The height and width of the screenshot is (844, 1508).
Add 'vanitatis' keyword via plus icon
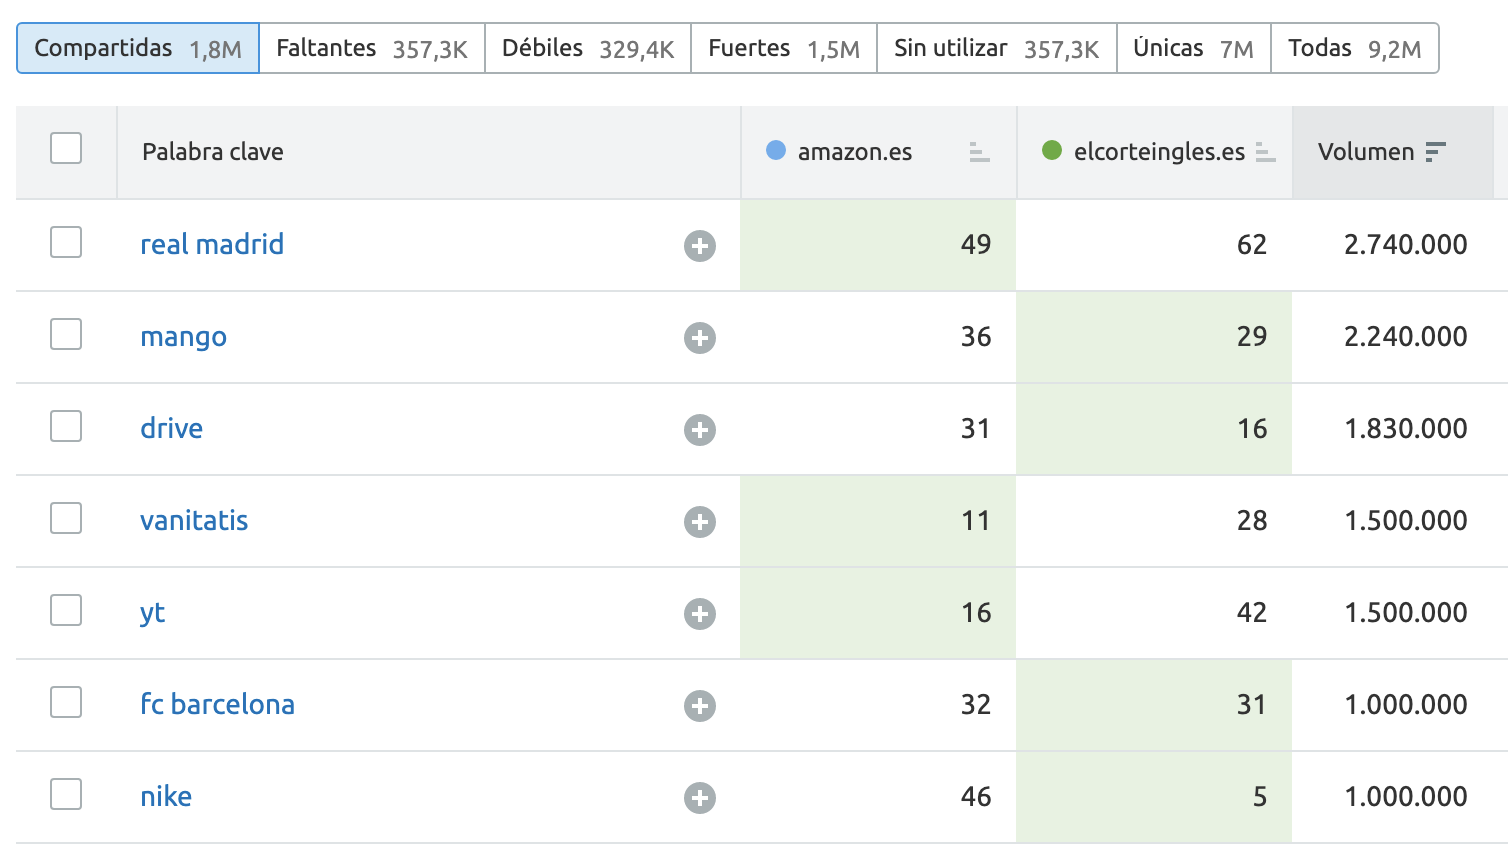point(700,522)
